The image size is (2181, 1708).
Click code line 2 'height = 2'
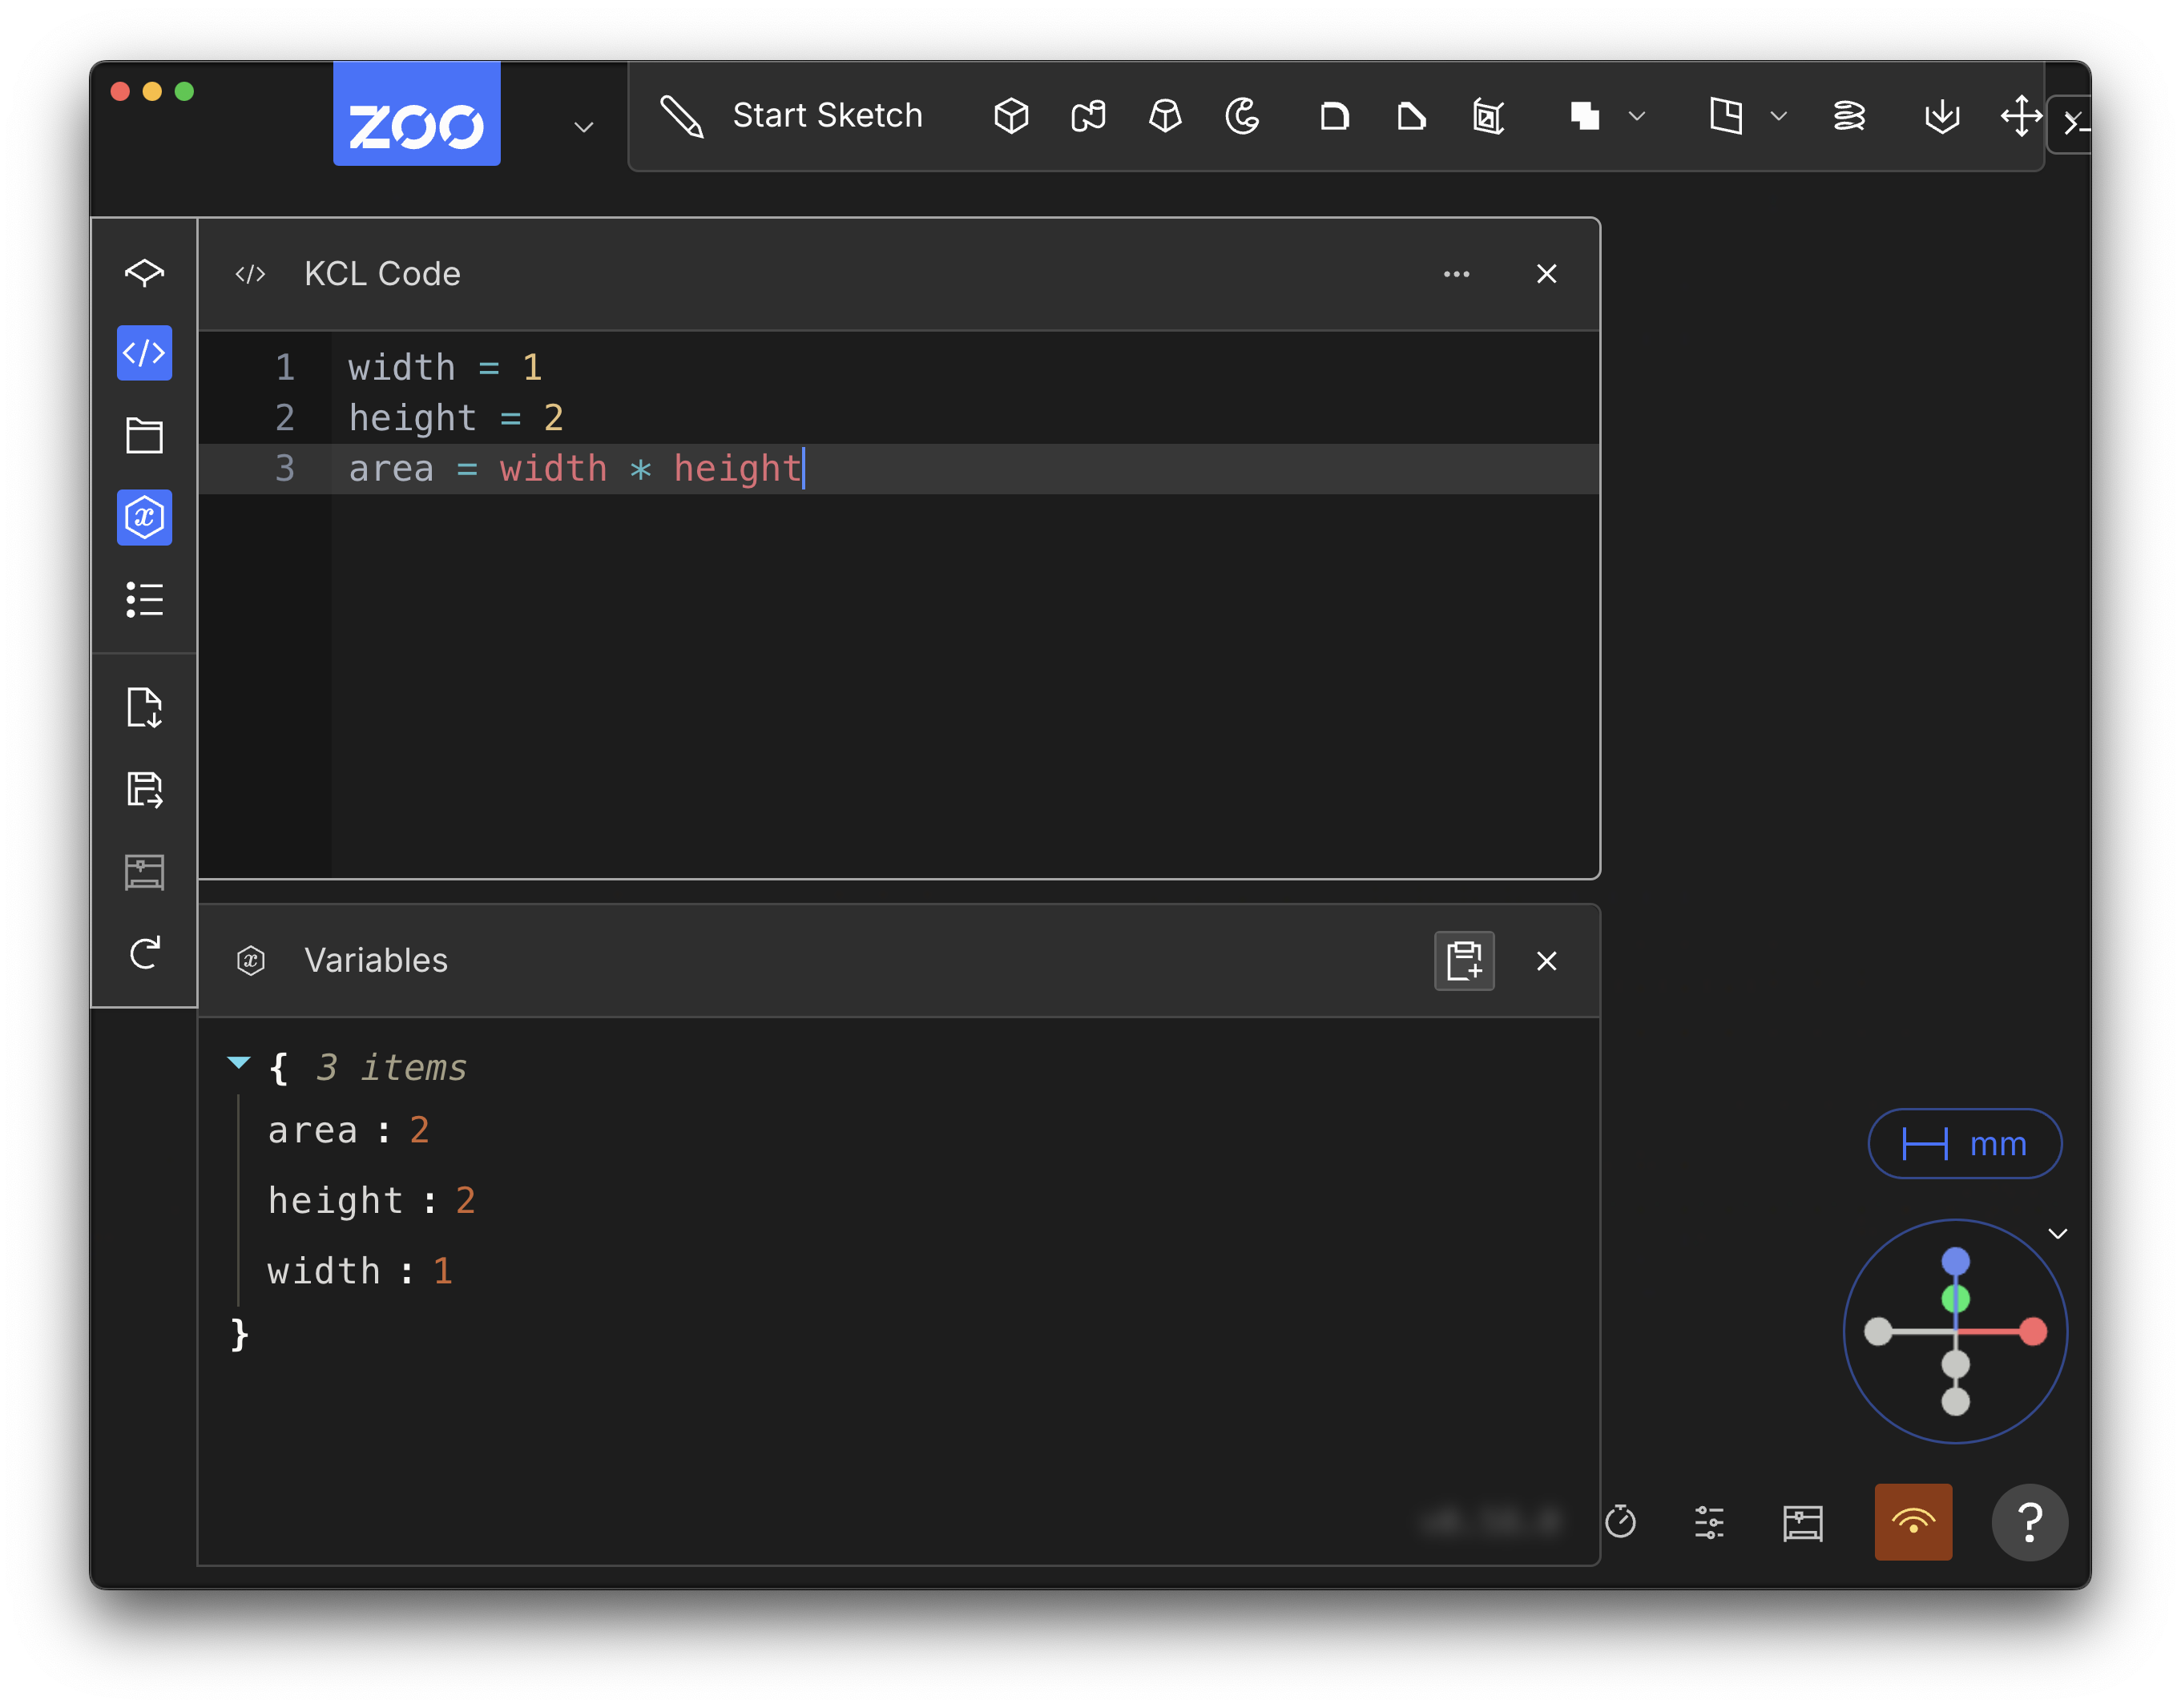[x=456, y=418]
